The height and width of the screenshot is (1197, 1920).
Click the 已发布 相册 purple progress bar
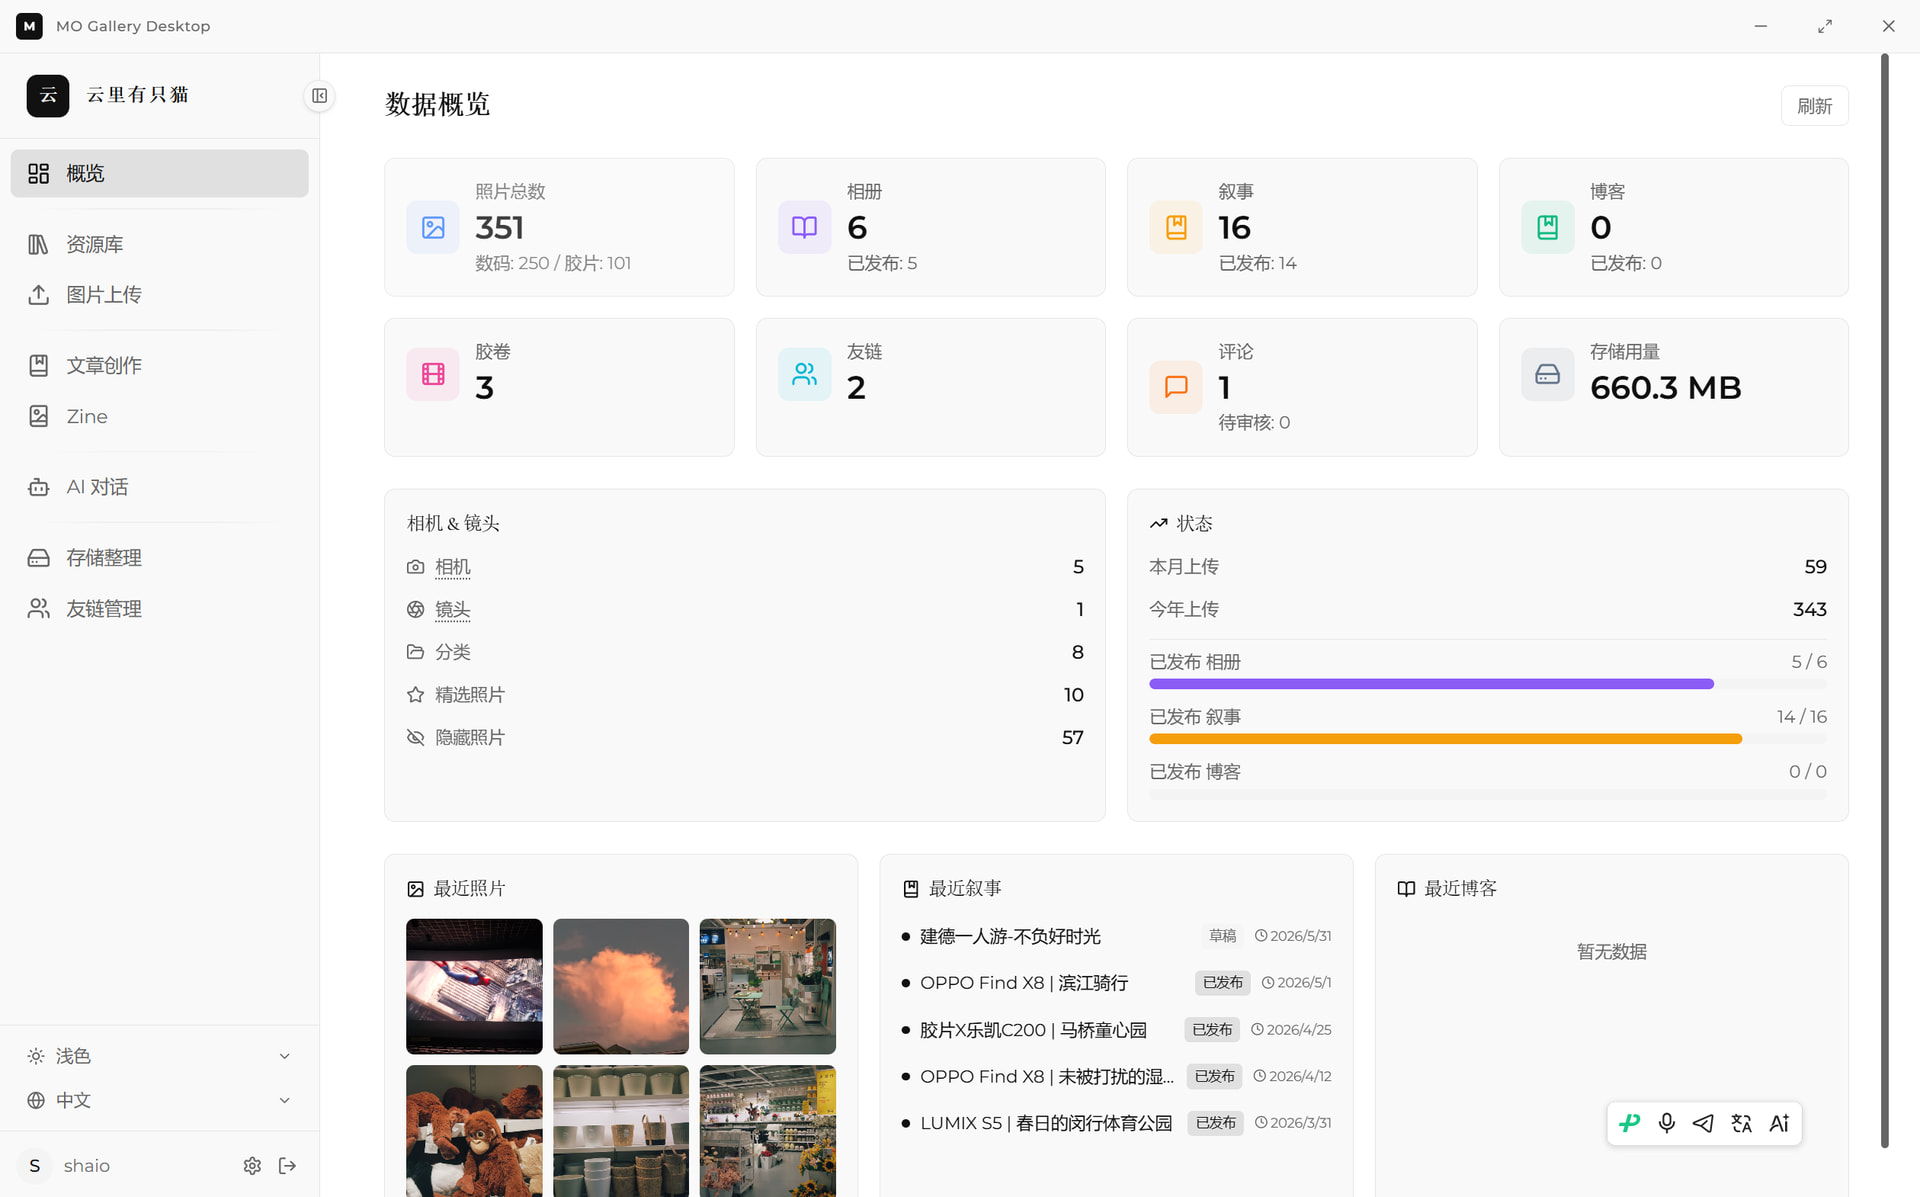1487,684
